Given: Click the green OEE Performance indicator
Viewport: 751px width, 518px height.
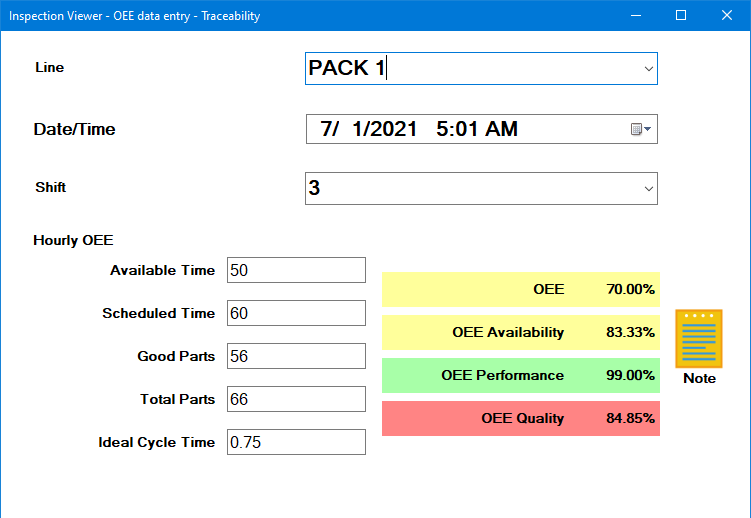Looking at the screenshot, I should [x=520, y=375].
